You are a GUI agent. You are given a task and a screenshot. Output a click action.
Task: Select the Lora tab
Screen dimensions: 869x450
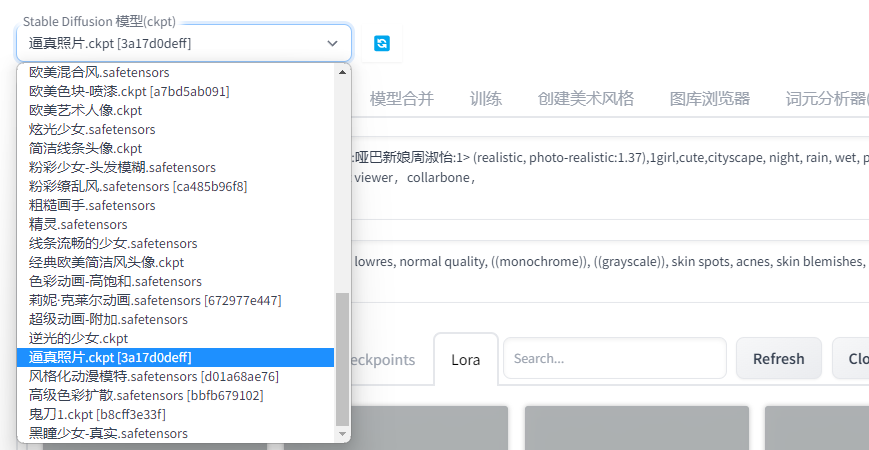(466, 360)
